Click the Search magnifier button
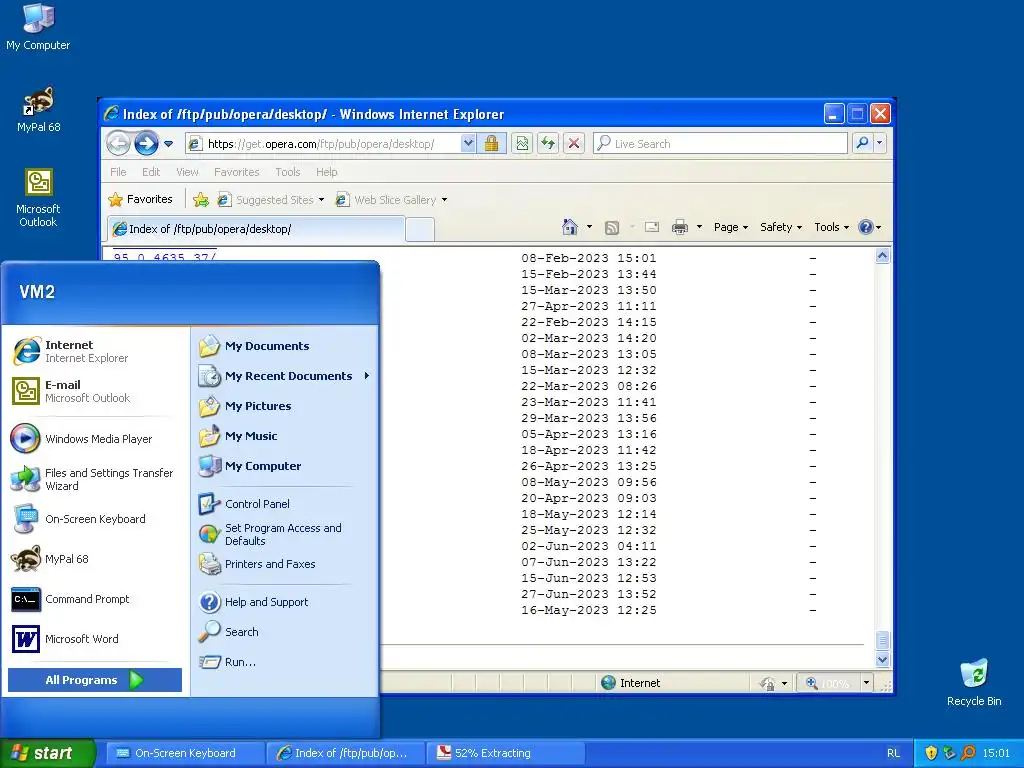Image resolution: width=1024 pixels, height=768 pixels. [862, 143]
